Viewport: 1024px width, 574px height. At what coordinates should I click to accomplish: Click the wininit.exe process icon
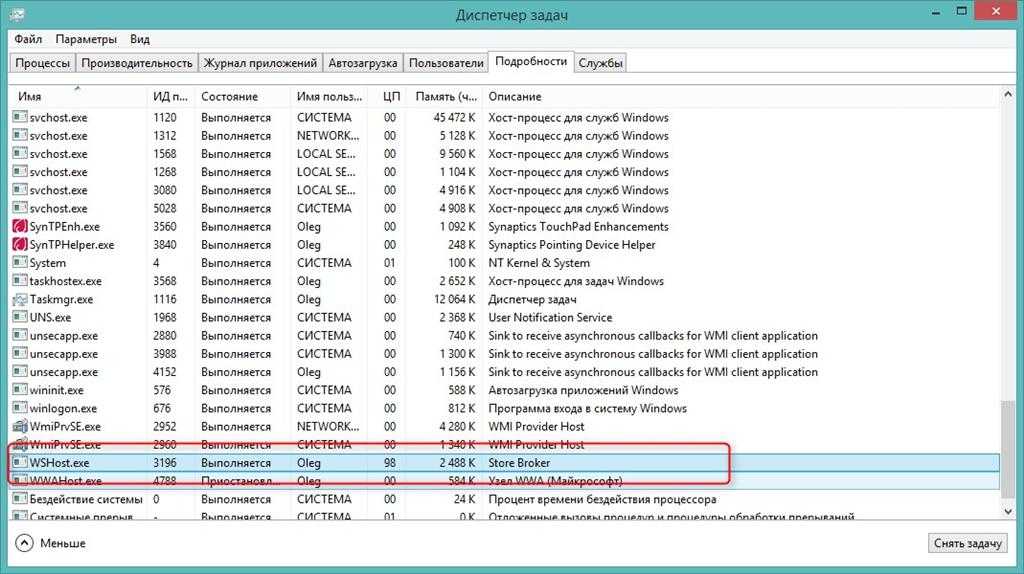tap(20, 390)
